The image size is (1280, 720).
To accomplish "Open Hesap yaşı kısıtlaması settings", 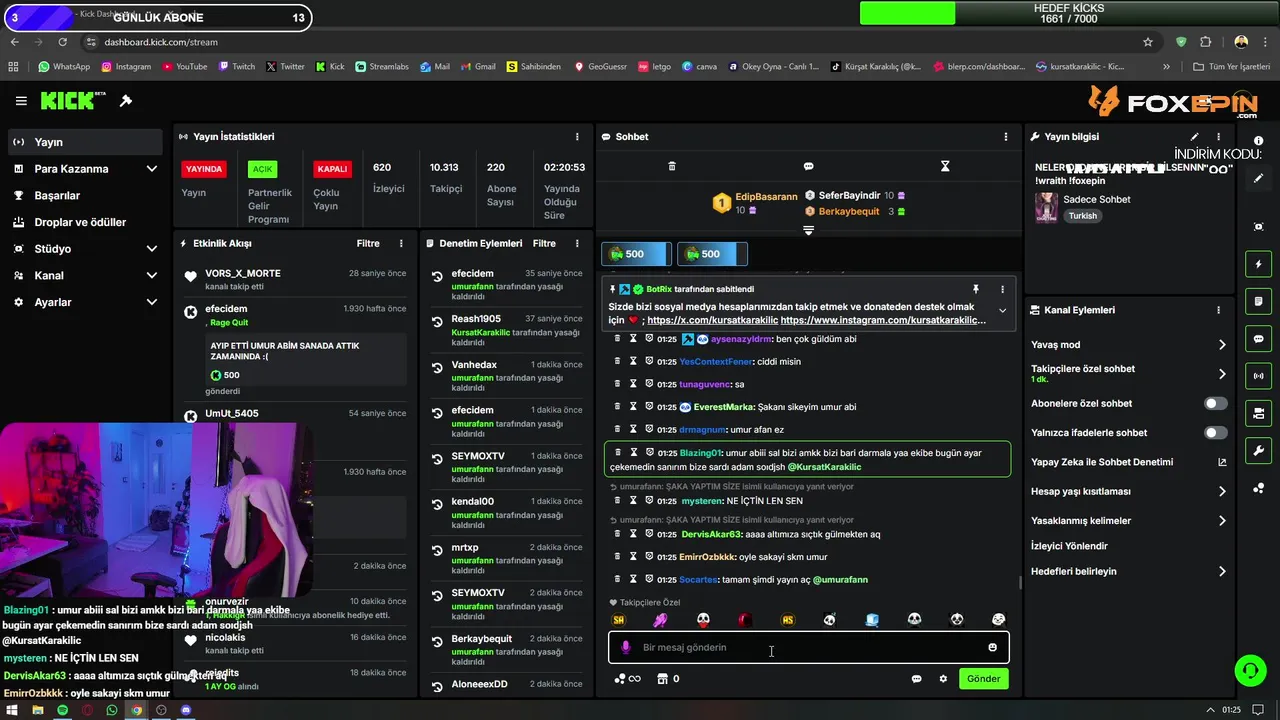I will tap(1129, 491).
